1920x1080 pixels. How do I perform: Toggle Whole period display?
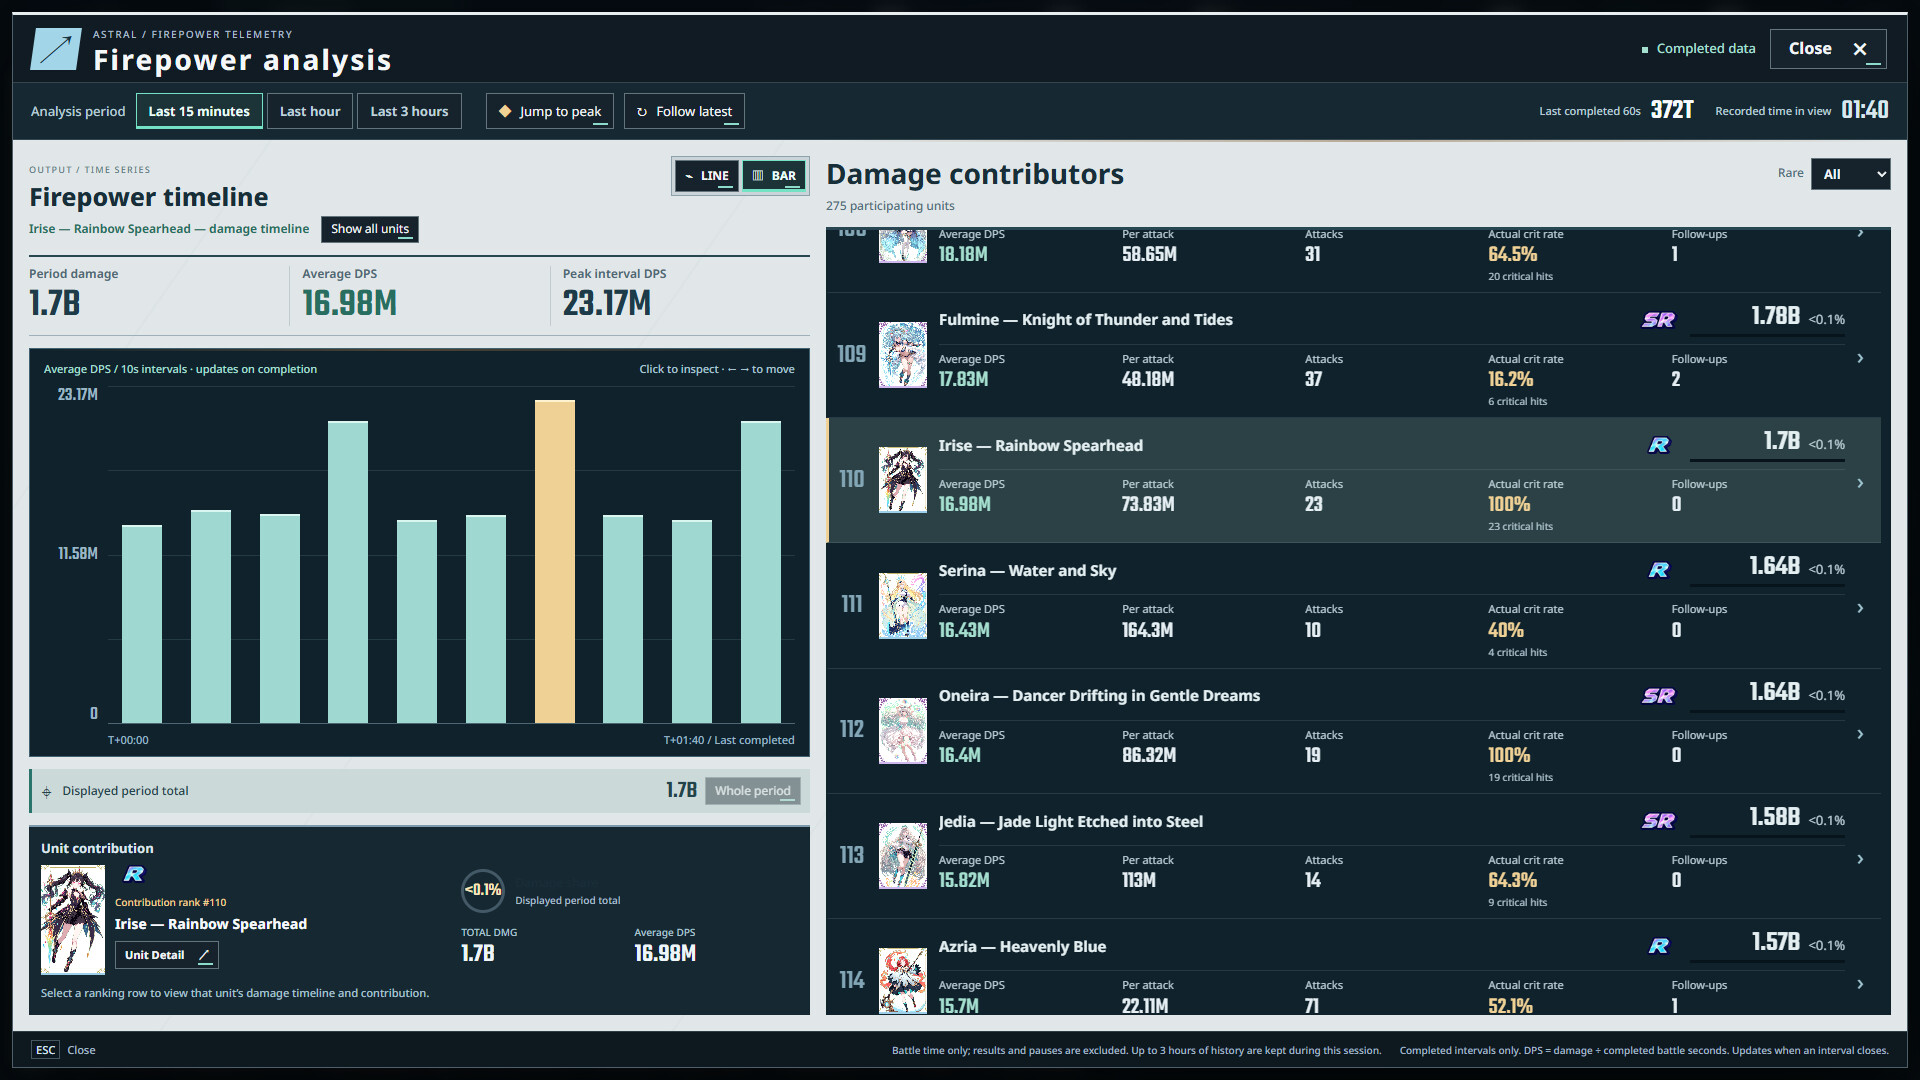coord(753,791)
